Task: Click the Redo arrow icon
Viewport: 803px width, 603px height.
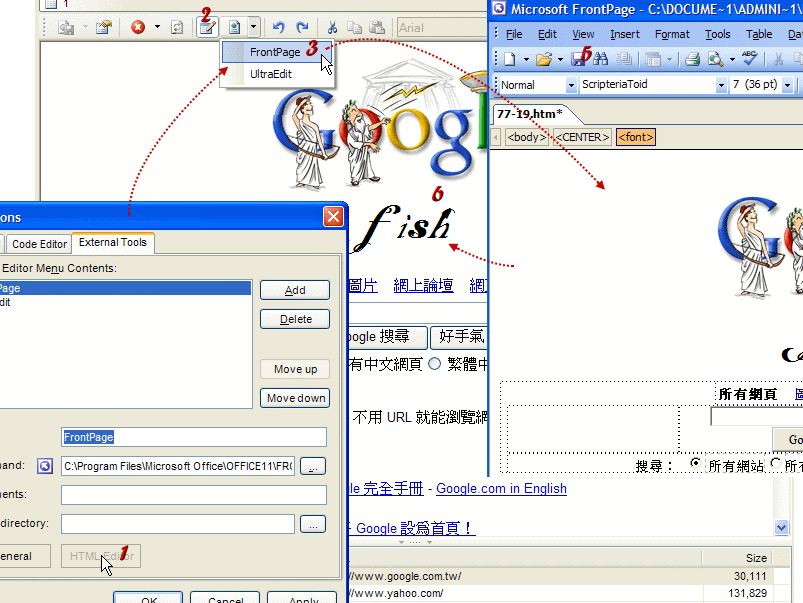Action: pos(303,27)
